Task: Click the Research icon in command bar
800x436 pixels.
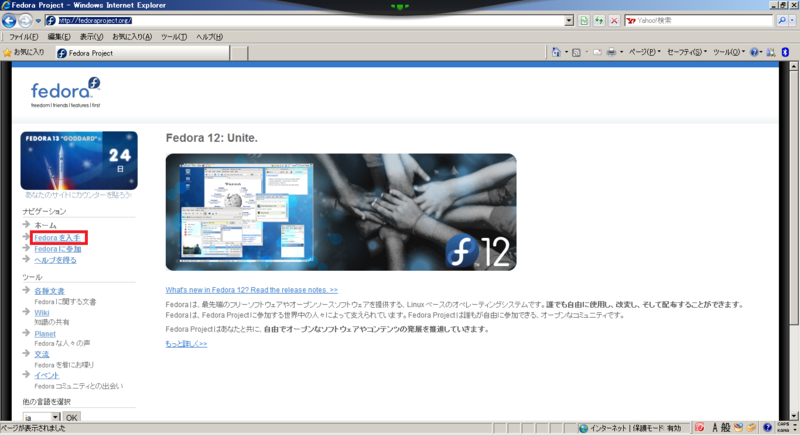Action: (771, 52)
